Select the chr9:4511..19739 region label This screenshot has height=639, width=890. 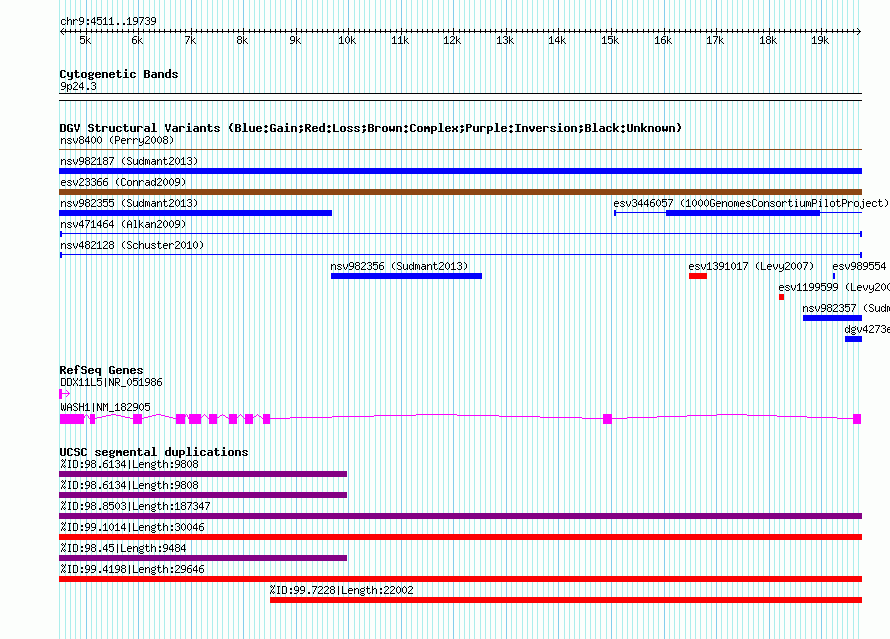click(x=108, y=22)
